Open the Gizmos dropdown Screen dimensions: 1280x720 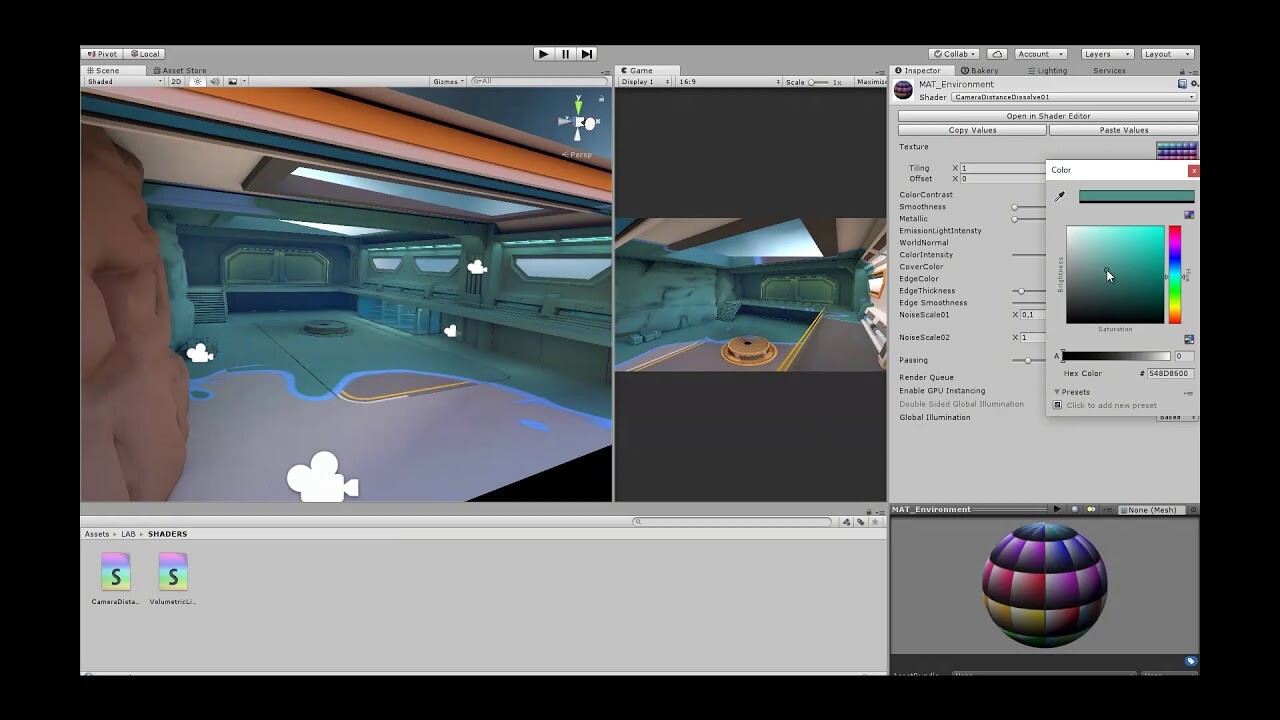point(448,81)
